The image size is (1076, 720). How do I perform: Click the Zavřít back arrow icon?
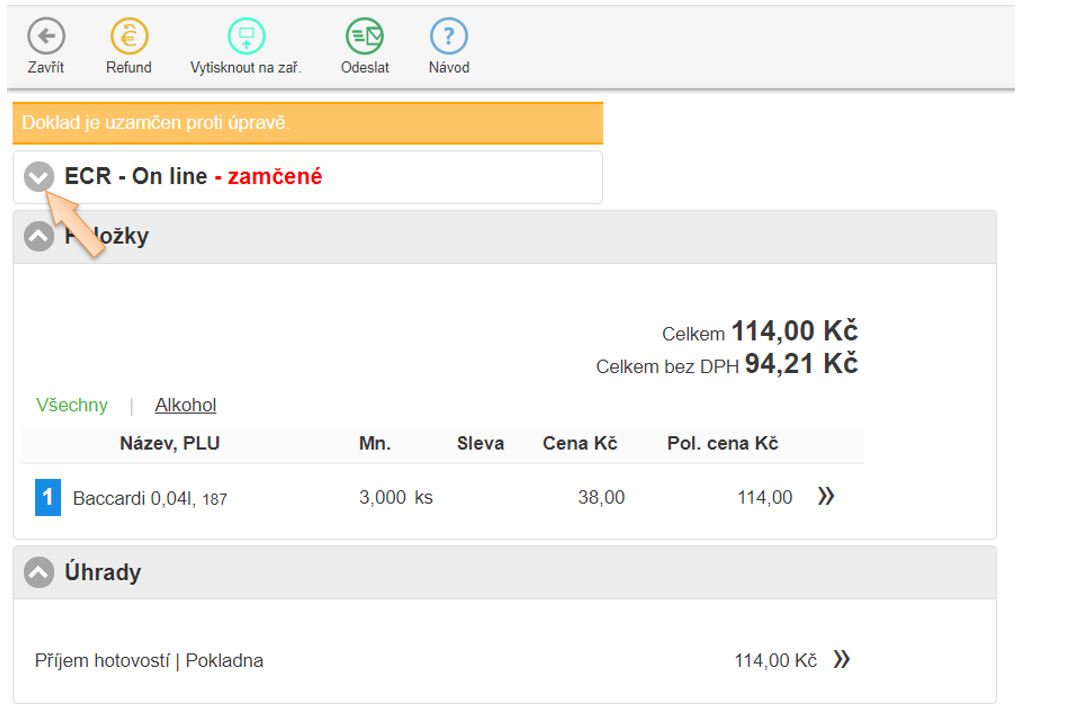(x=46, y=38)
